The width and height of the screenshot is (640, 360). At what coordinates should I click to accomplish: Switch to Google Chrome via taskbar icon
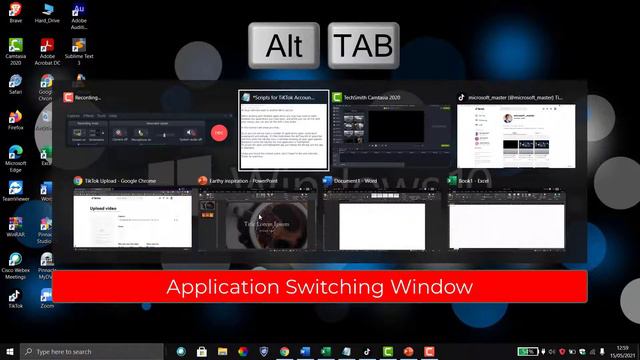[284, 351]
